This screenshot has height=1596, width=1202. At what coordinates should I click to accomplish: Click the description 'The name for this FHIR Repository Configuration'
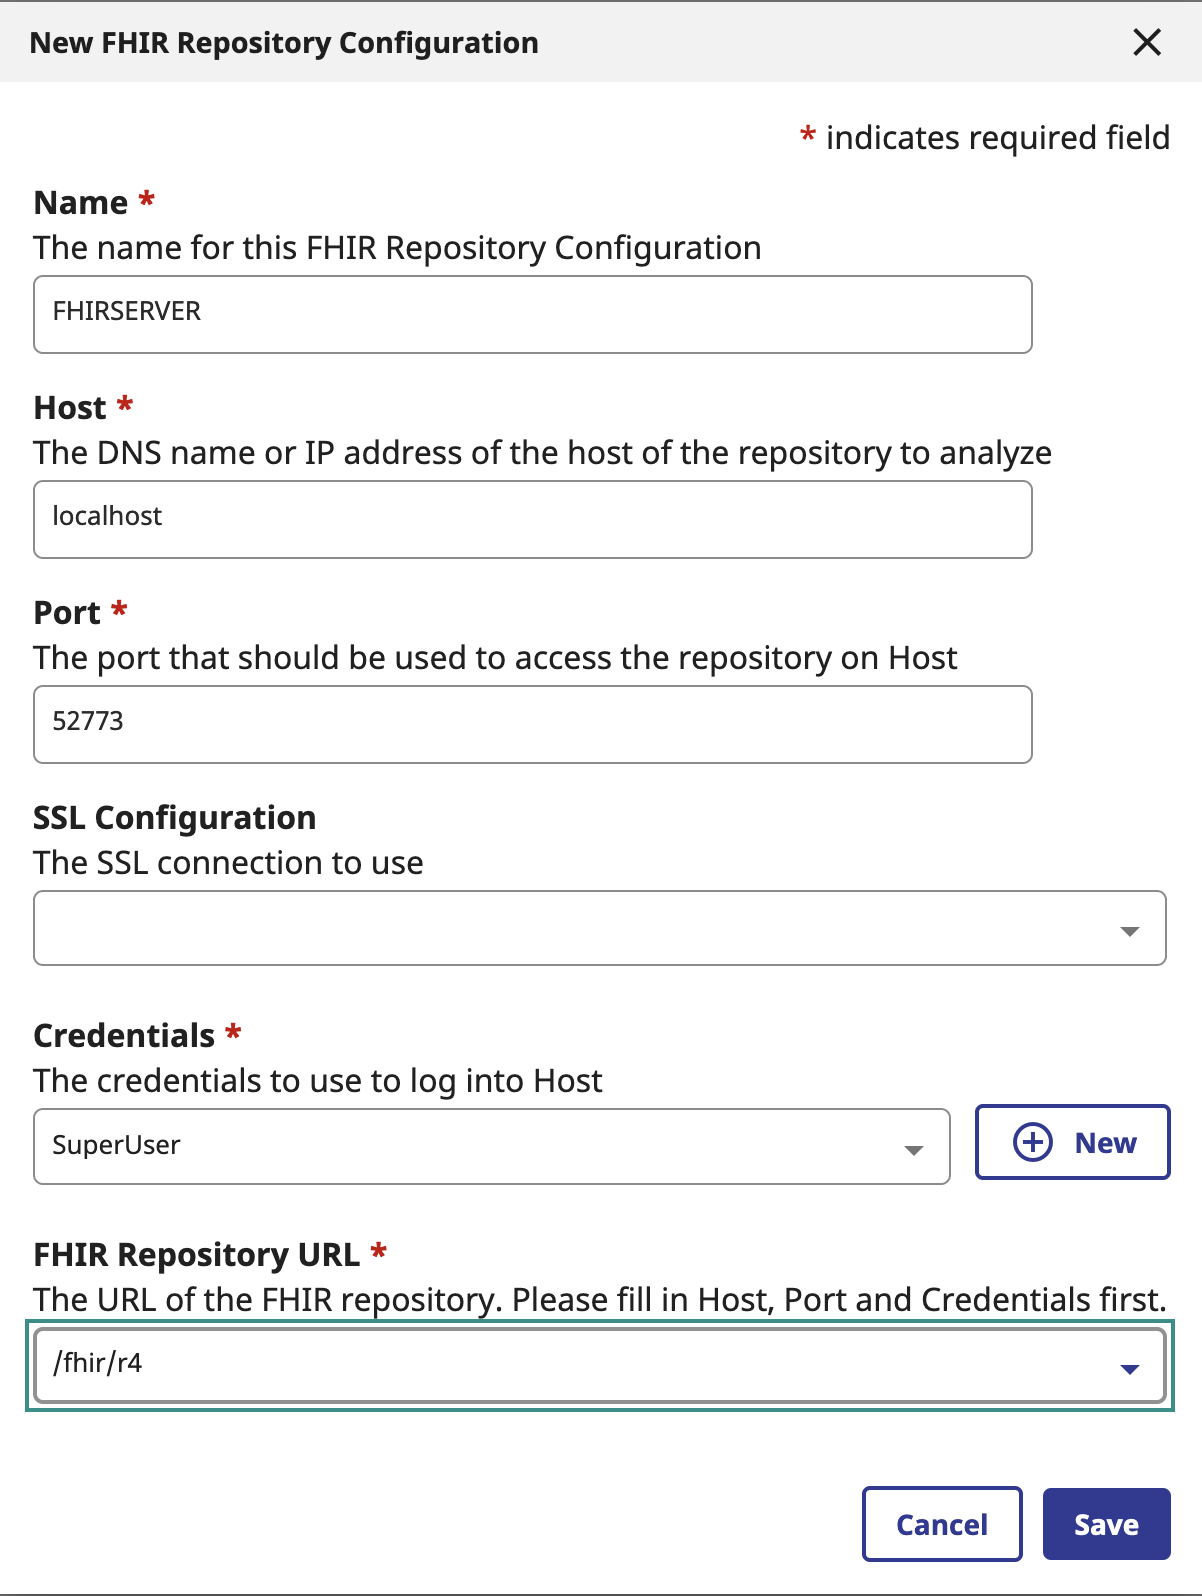[x=397, y=247]
